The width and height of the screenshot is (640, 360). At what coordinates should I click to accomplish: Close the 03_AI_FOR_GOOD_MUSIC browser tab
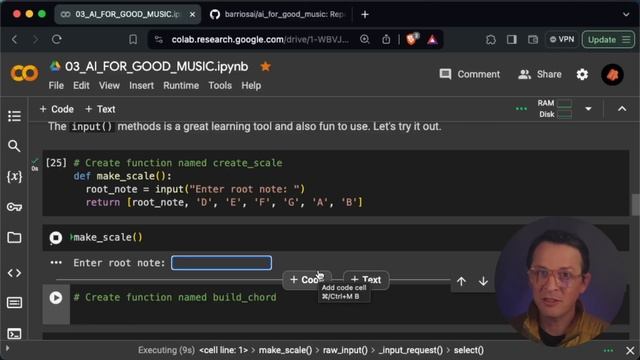click(x=192, y=14)
